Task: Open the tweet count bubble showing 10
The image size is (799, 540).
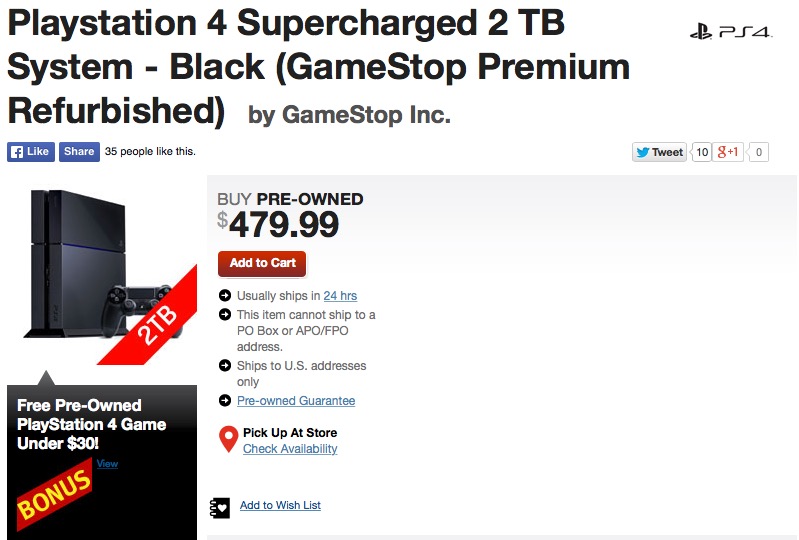Action: pyautogui.click(x=702, y=152)
